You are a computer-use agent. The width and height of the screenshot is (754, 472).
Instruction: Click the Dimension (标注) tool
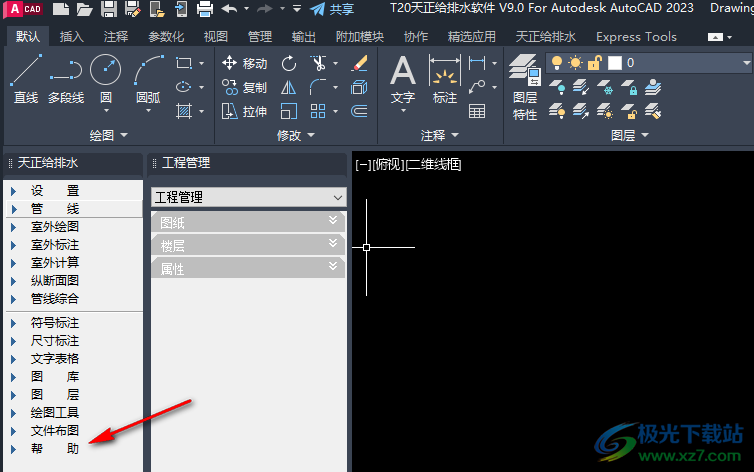445,79
